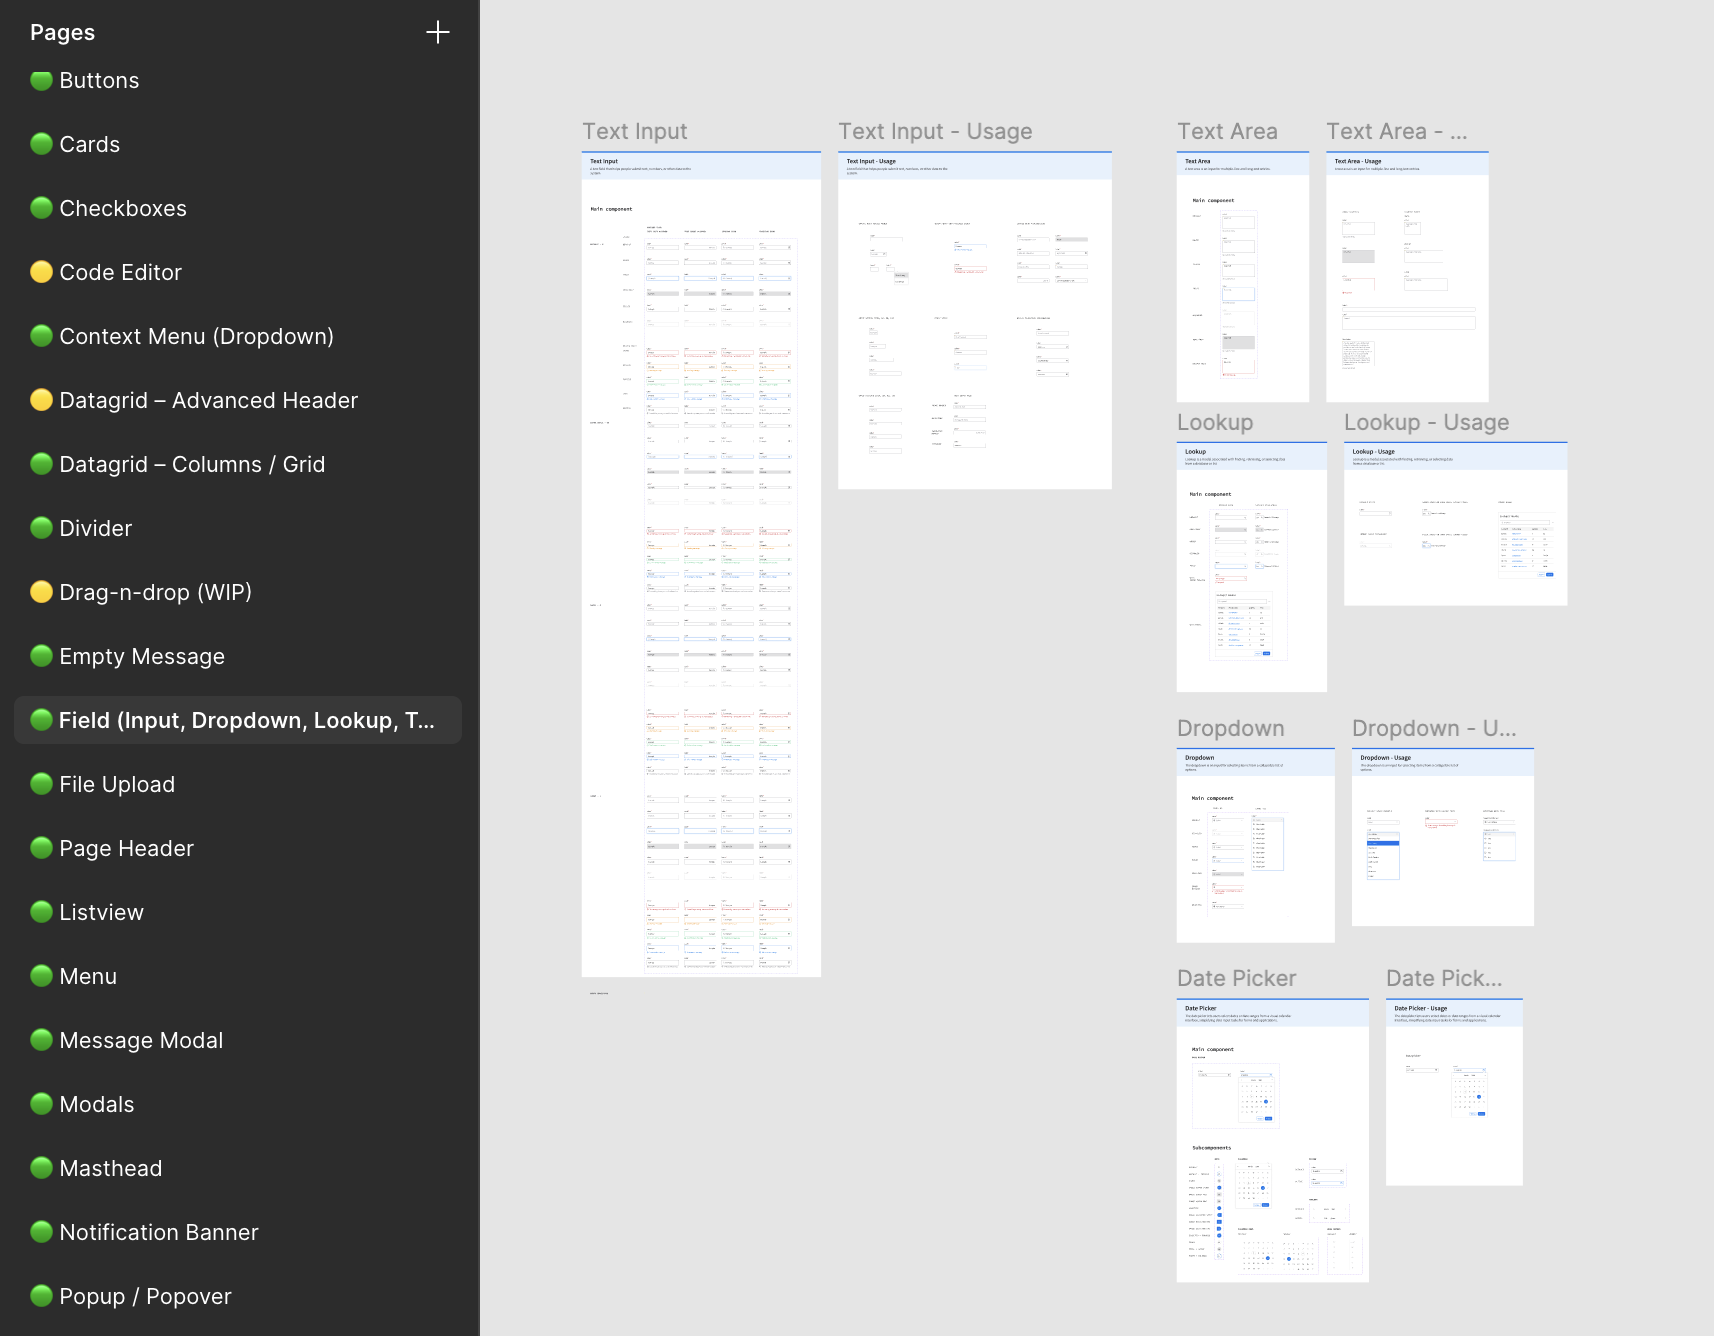The width and height of the screenshot is (1714, 1336).
Task: Go to the Page Header page
Action: 126,848
